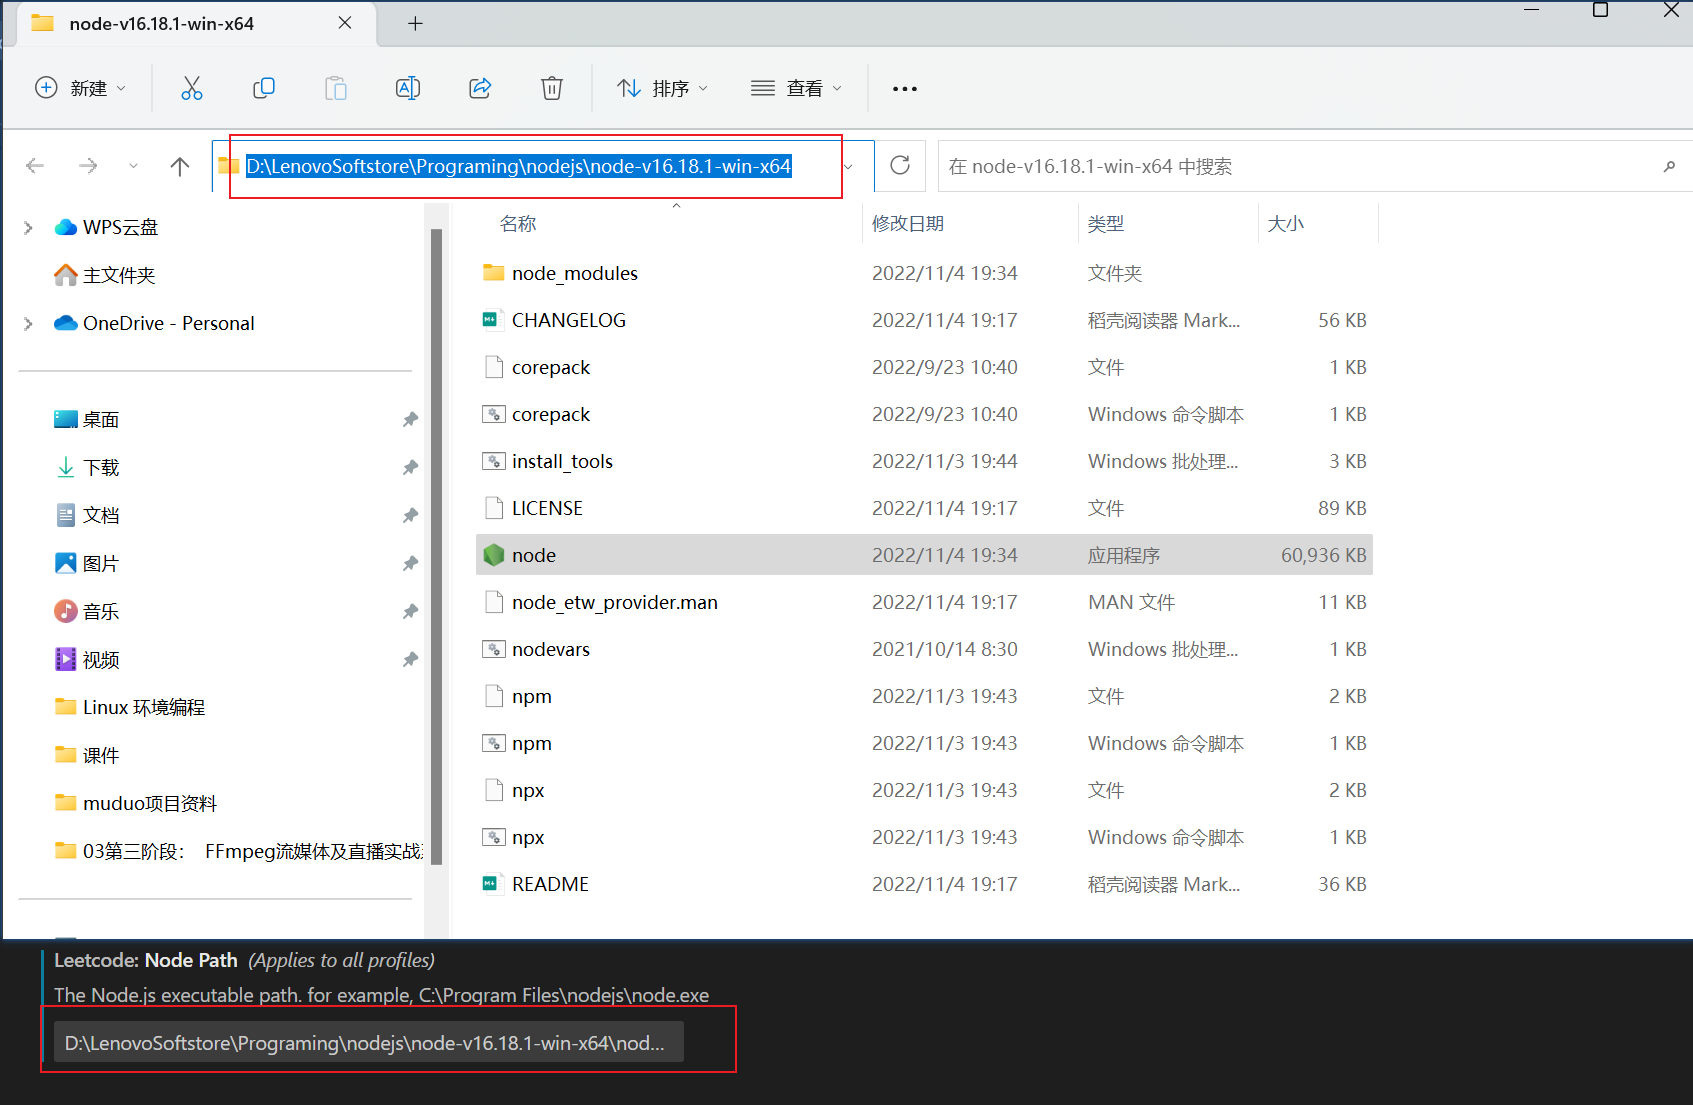Open the Linux 环境编程 folder shortcut
Screen dimensions: 1693x1105
(130, 707)
